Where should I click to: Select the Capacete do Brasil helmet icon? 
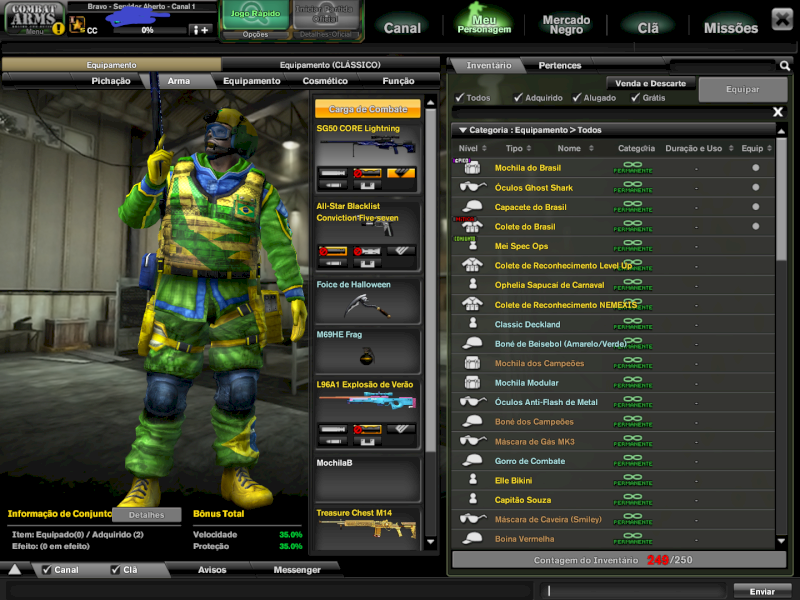click(x=472, y=207)
